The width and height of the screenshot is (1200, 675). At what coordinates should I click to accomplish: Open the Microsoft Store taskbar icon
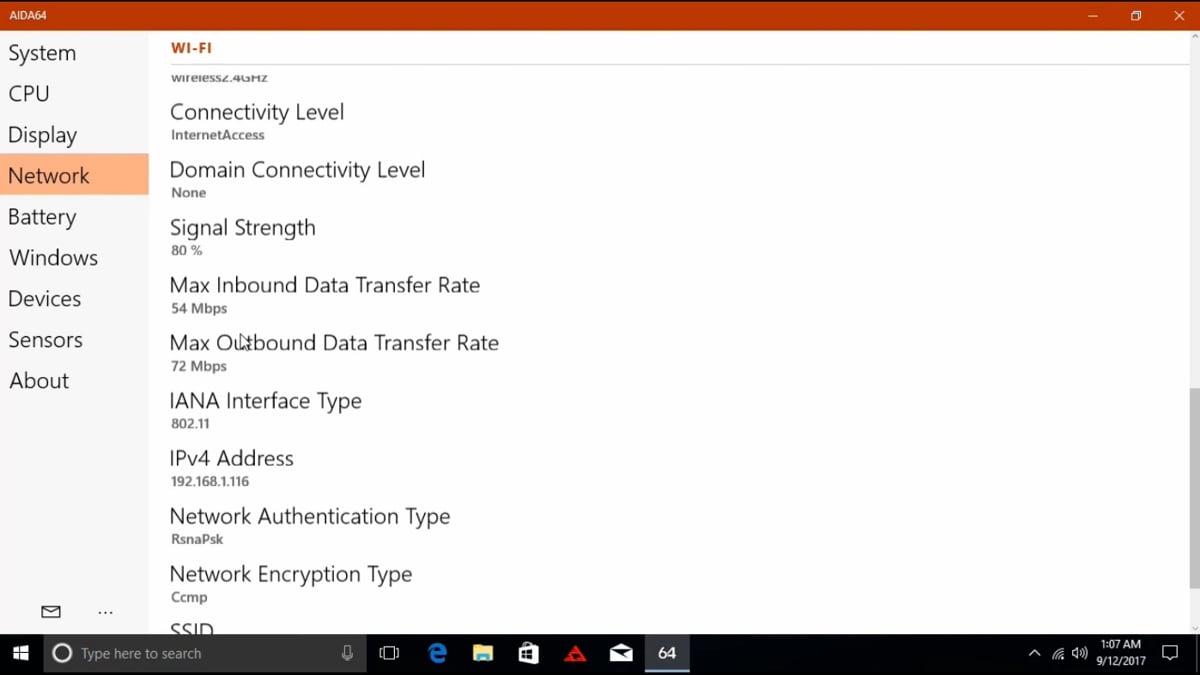click(529, 653)
